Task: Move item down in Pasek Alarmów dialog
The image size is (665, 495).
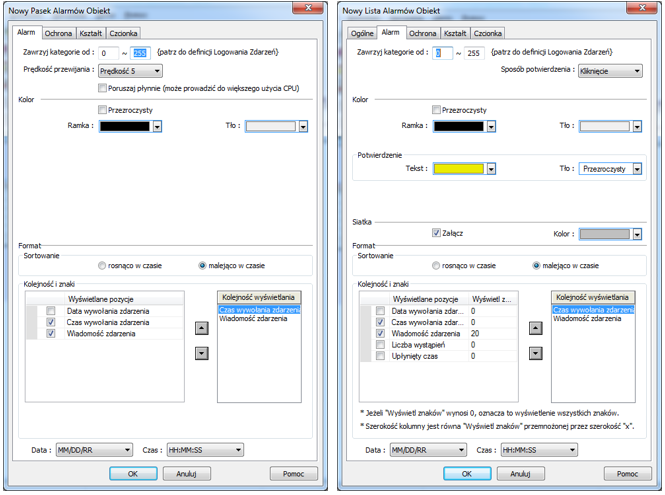Action: [x=201, y=353]
